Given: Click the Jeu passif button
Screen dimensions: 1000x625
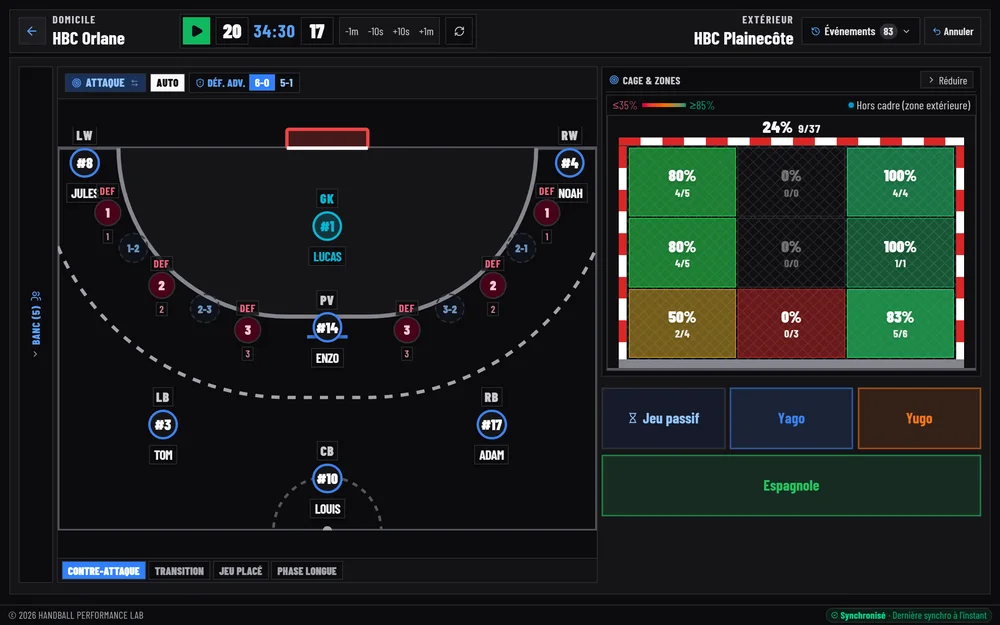Looking at the screenshot, I should pos(663,418).
